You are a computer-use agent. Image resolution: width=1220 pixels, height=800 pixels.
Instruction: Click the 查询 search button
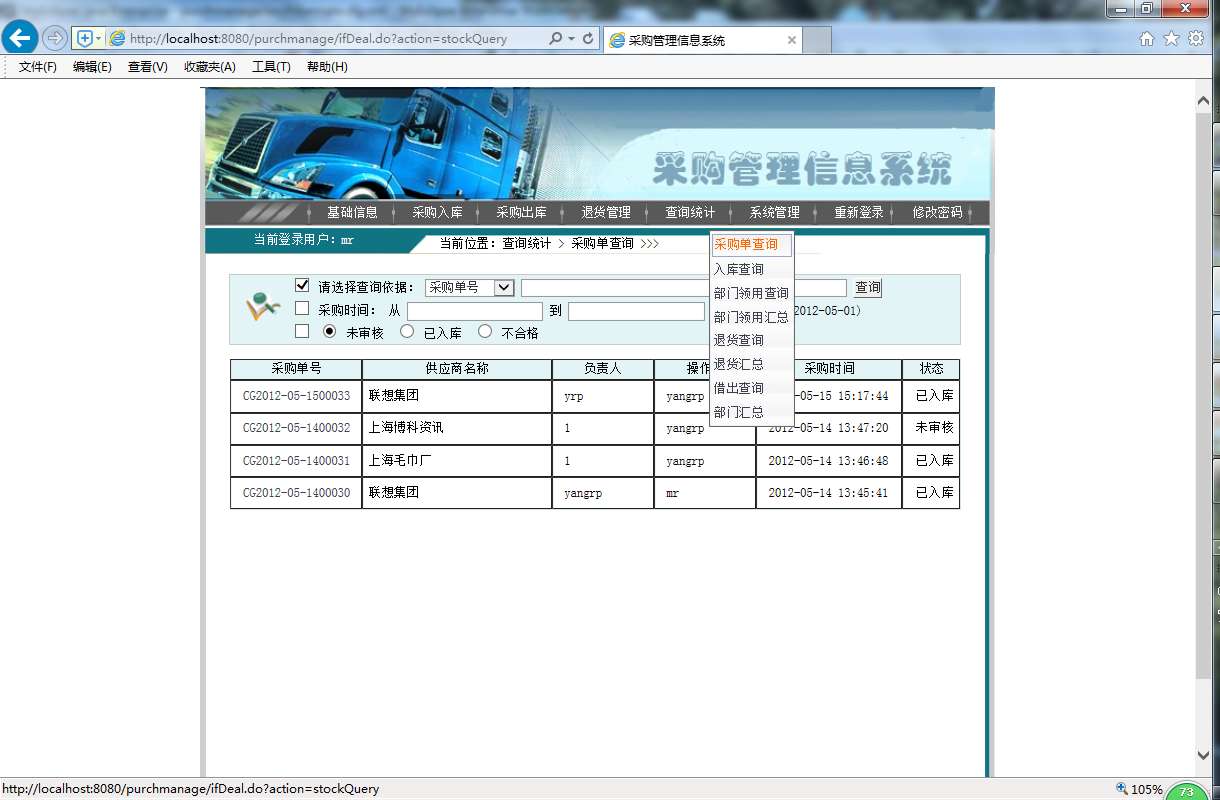tap(864, 287)
